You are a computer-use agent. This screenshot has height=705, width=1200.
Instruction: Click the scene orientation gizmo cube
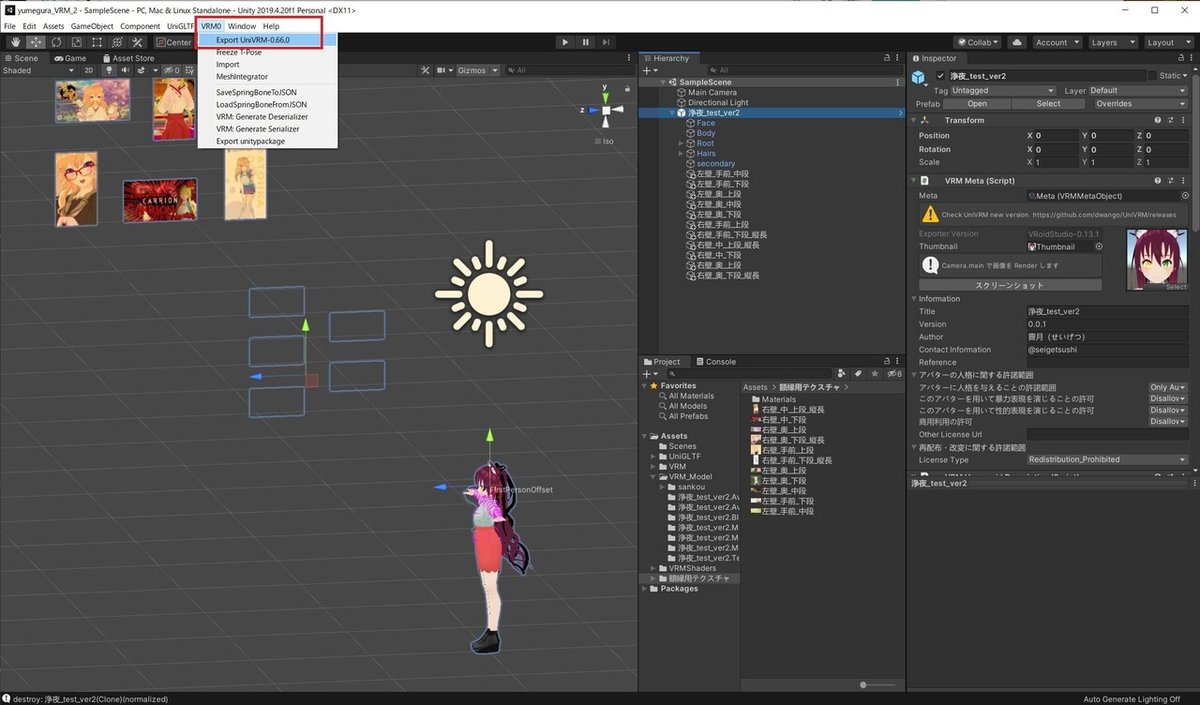[x=605, y=111]
